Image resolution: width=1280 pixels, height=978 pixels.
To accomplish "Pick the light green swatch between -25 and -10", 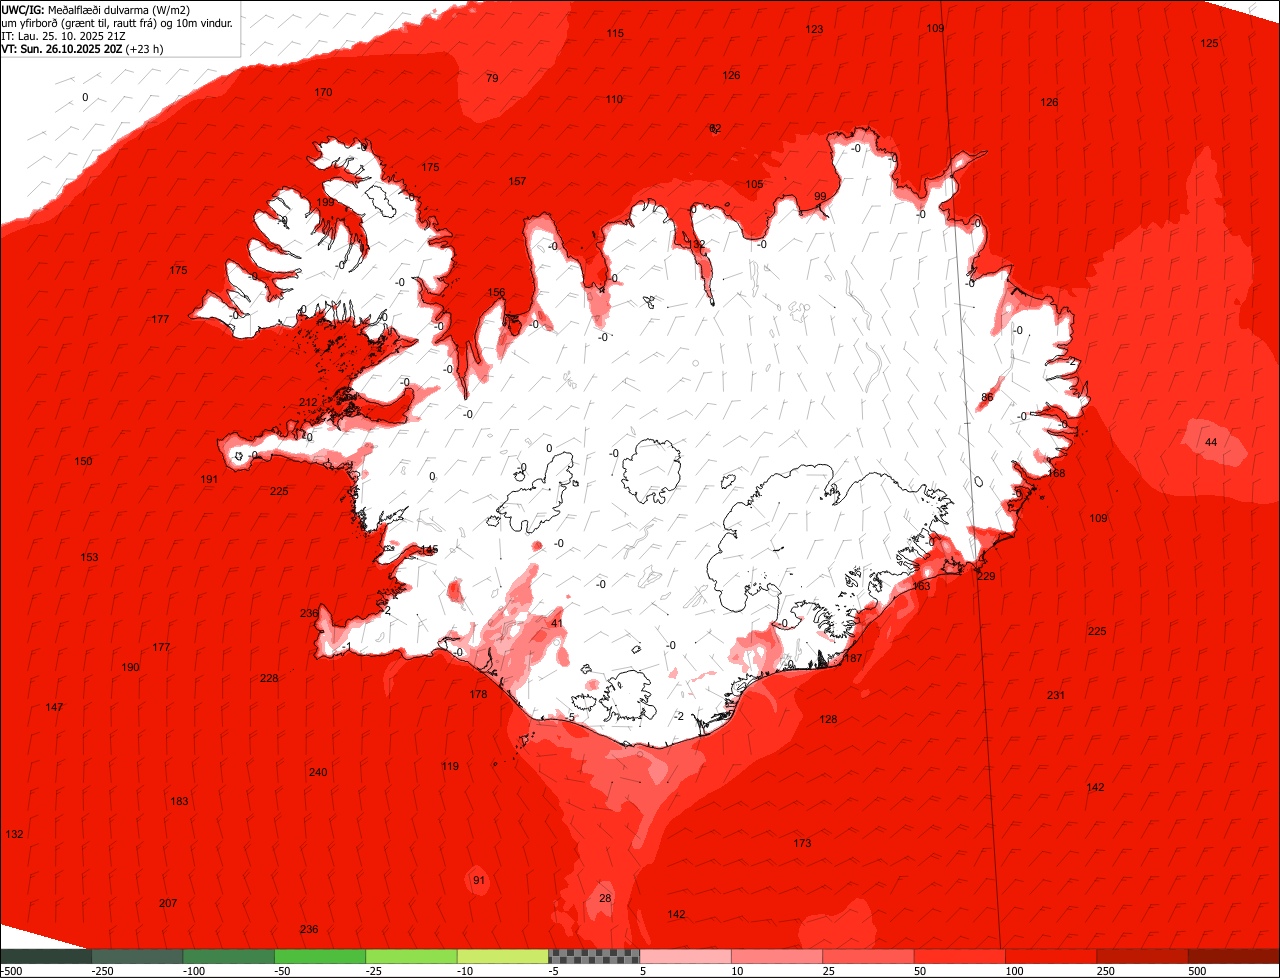I will click(411, 956).
